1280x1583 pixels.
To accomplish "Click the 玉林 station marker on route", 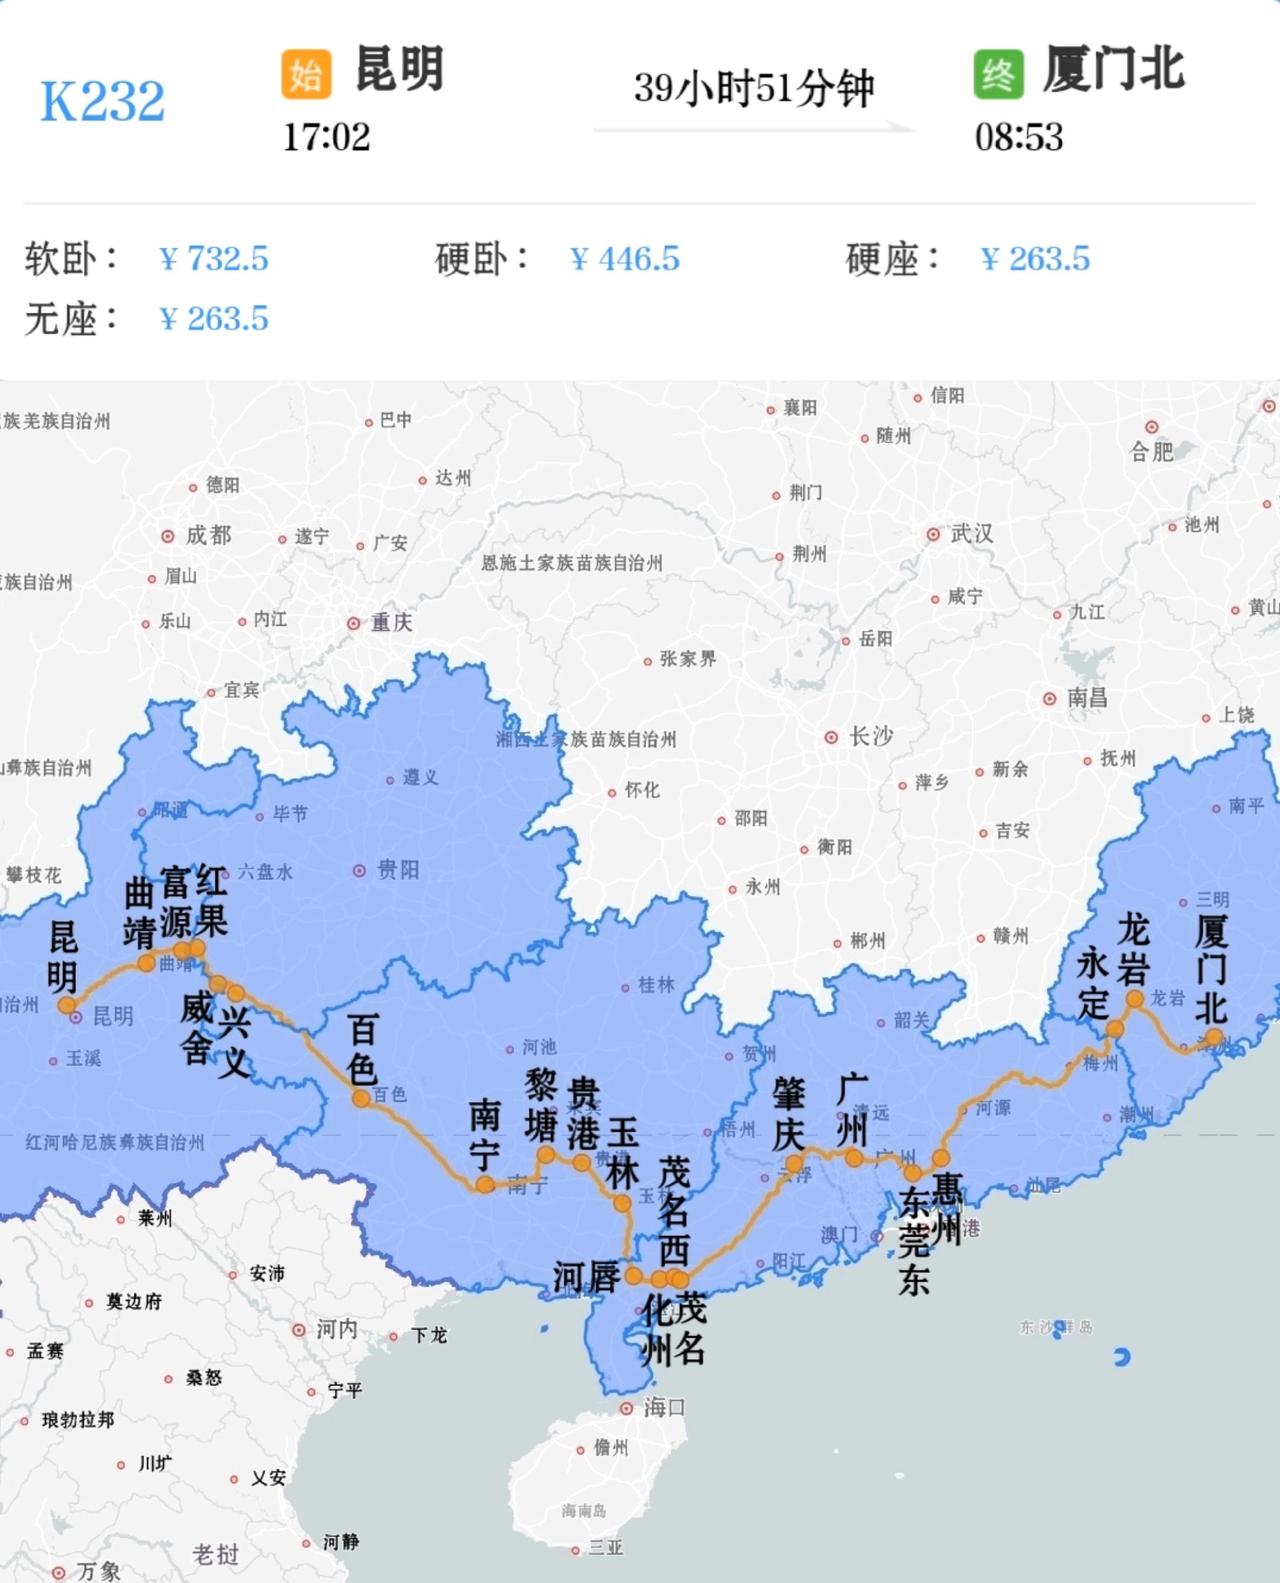I will (622, 1204).
